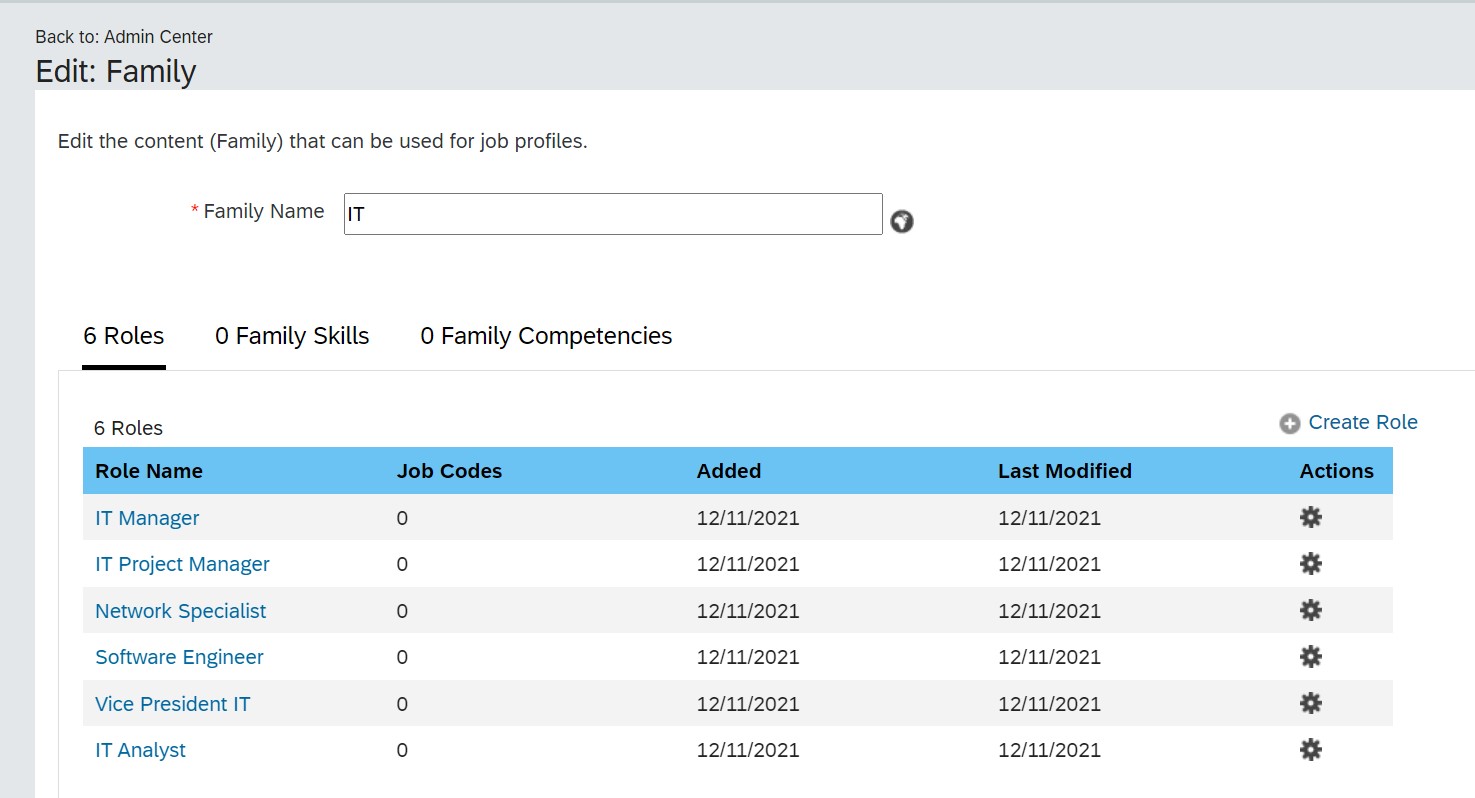
Task: Open the IT Project Manager role link
Action: coord(182,564)
